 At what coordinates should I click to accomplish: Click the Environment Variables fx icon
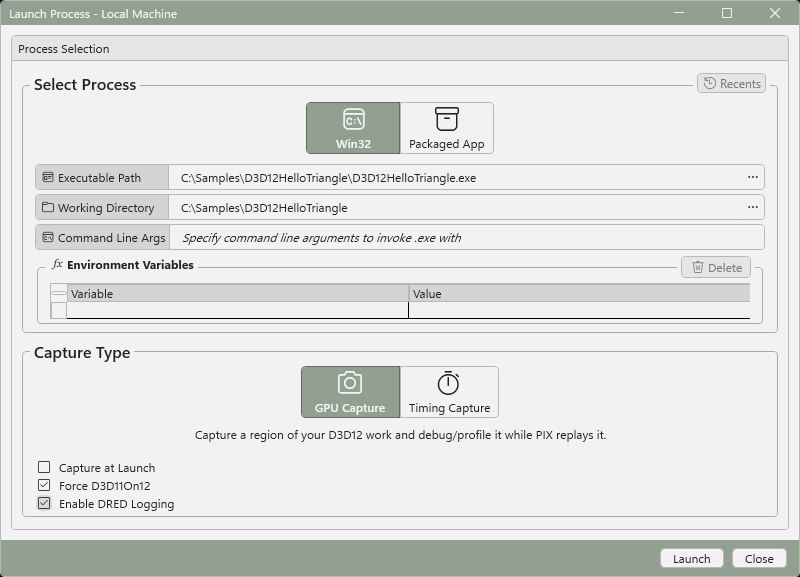57,264
